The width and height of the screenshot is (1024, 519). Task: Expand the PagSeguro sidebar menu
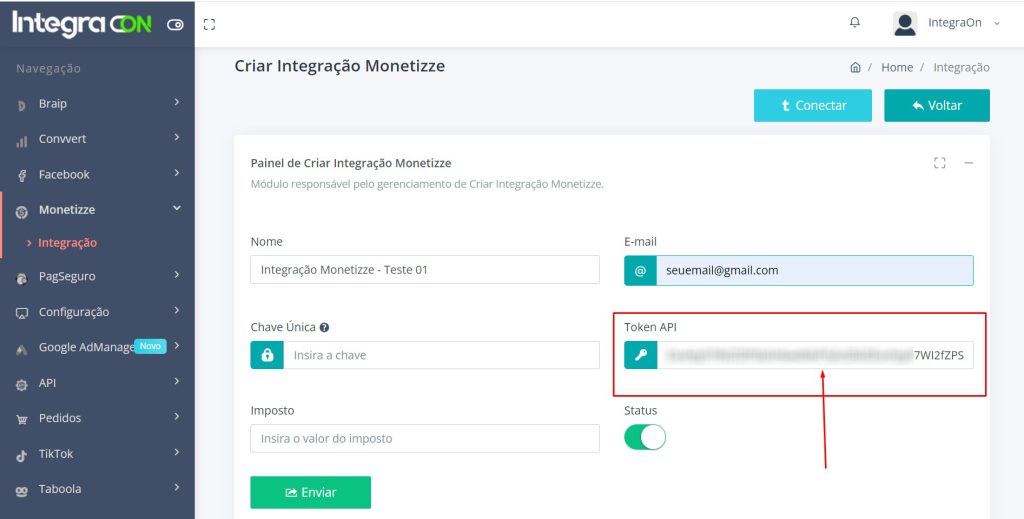97,276
